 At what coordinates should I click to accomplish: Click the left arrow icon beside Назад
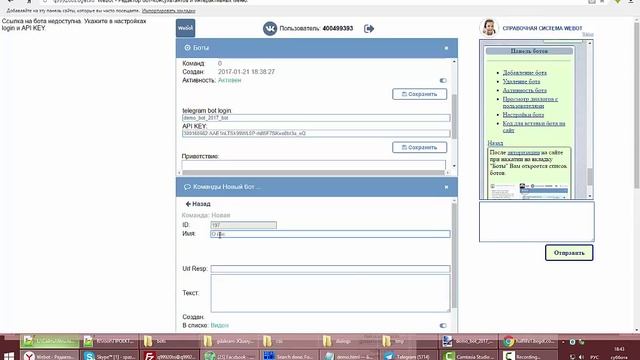click(188, 204)
